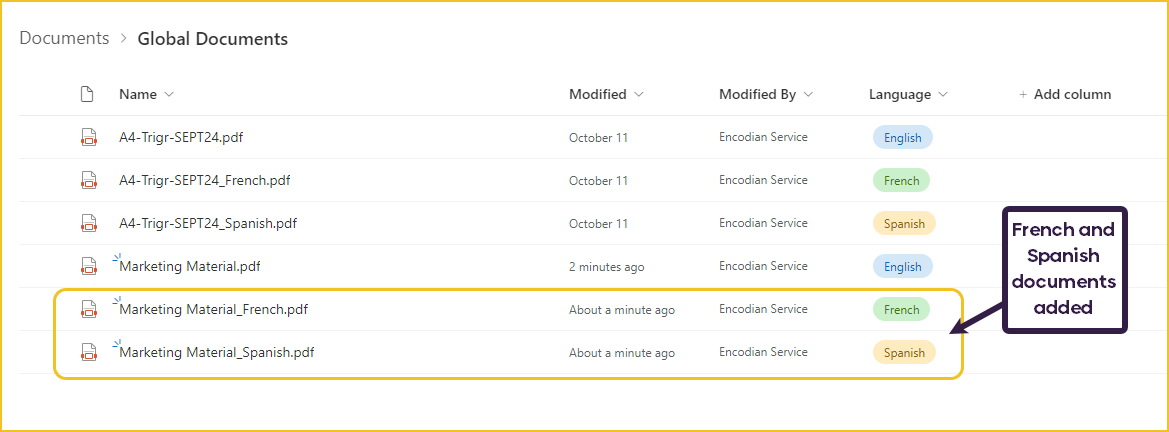Image resolution: width=1169 pixels, height=432 pixels.
Task: Open Marketing Material_French.pdf file
Action: [213, 310]
